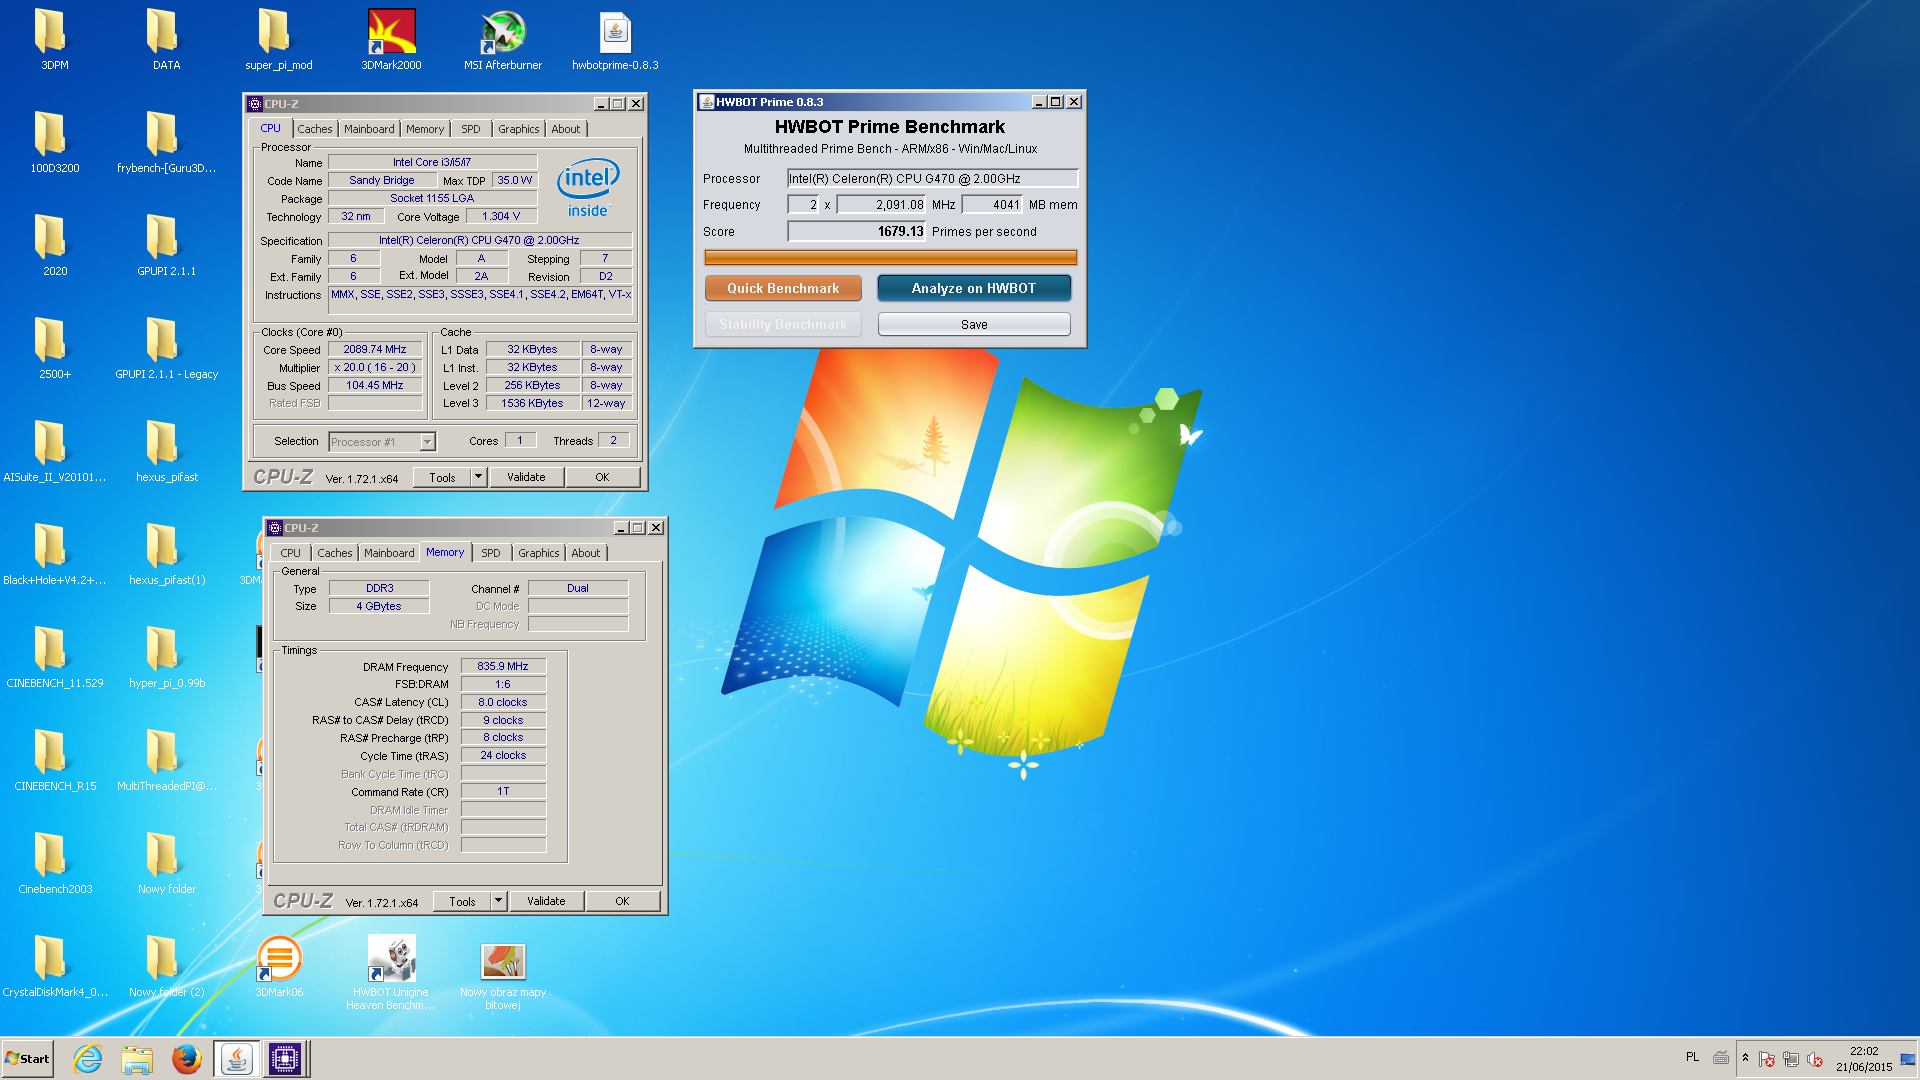Image resolution: width=1920 pixels, height=1080 pixels.
Task: Start the Quick Benchmark in HWBOT Prime
Action: pyautogui.click(x=783, y=288)
